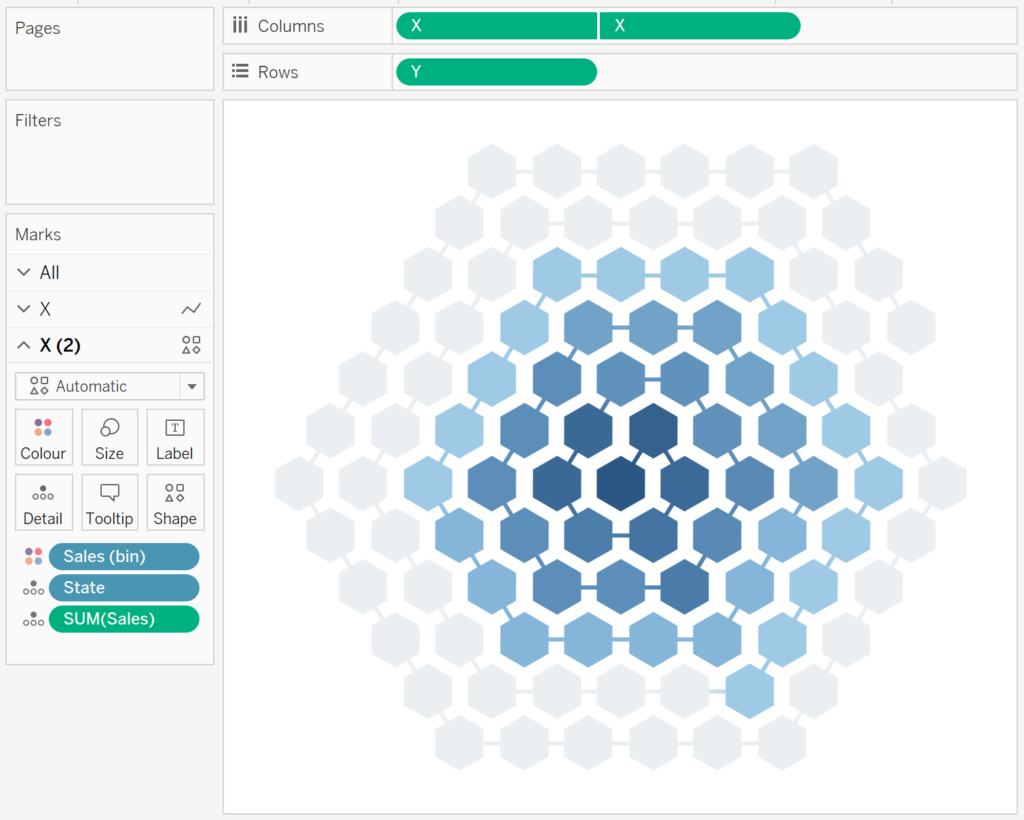The height and width of the screenshot is (820, 1024).
Task: Click the detail icon beside SUM(Sales)
Action: tap(33, 619)
